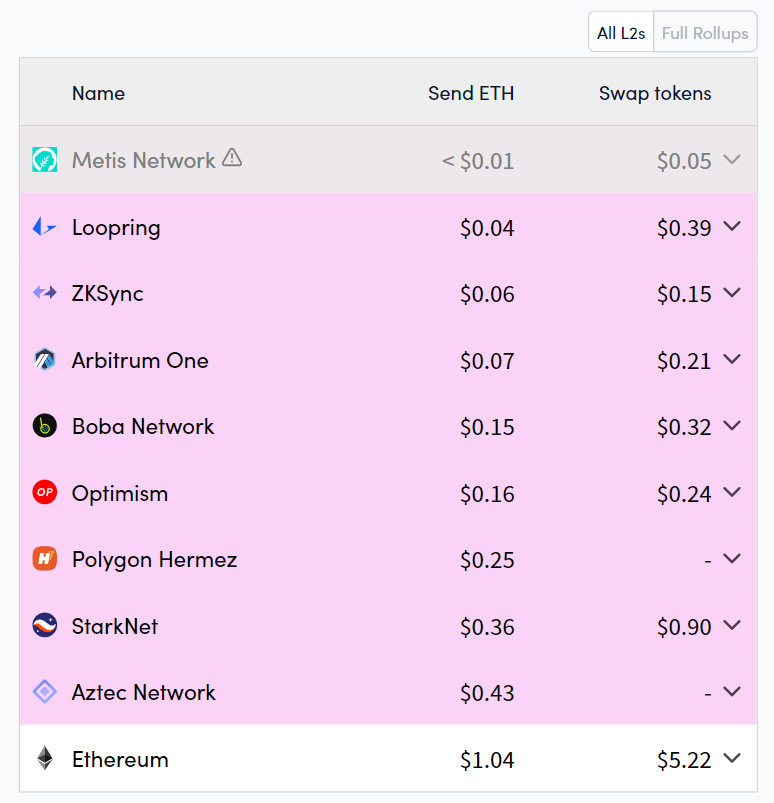Screen dimensions: 774x803
Task: Click the warning triangle next to Metis Network
Action: (232, 157)
